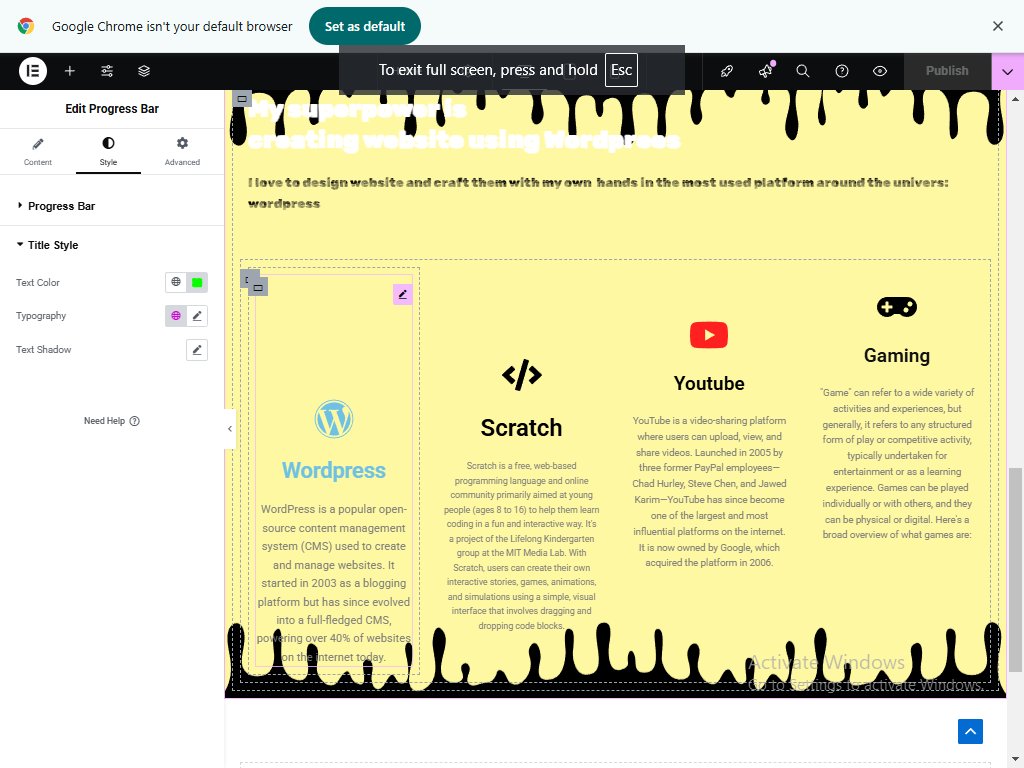The width and height of the screenshot is (1024, 768).
Task: Select the container handle above the Wordpress column
Action: [x=259, y=287]
